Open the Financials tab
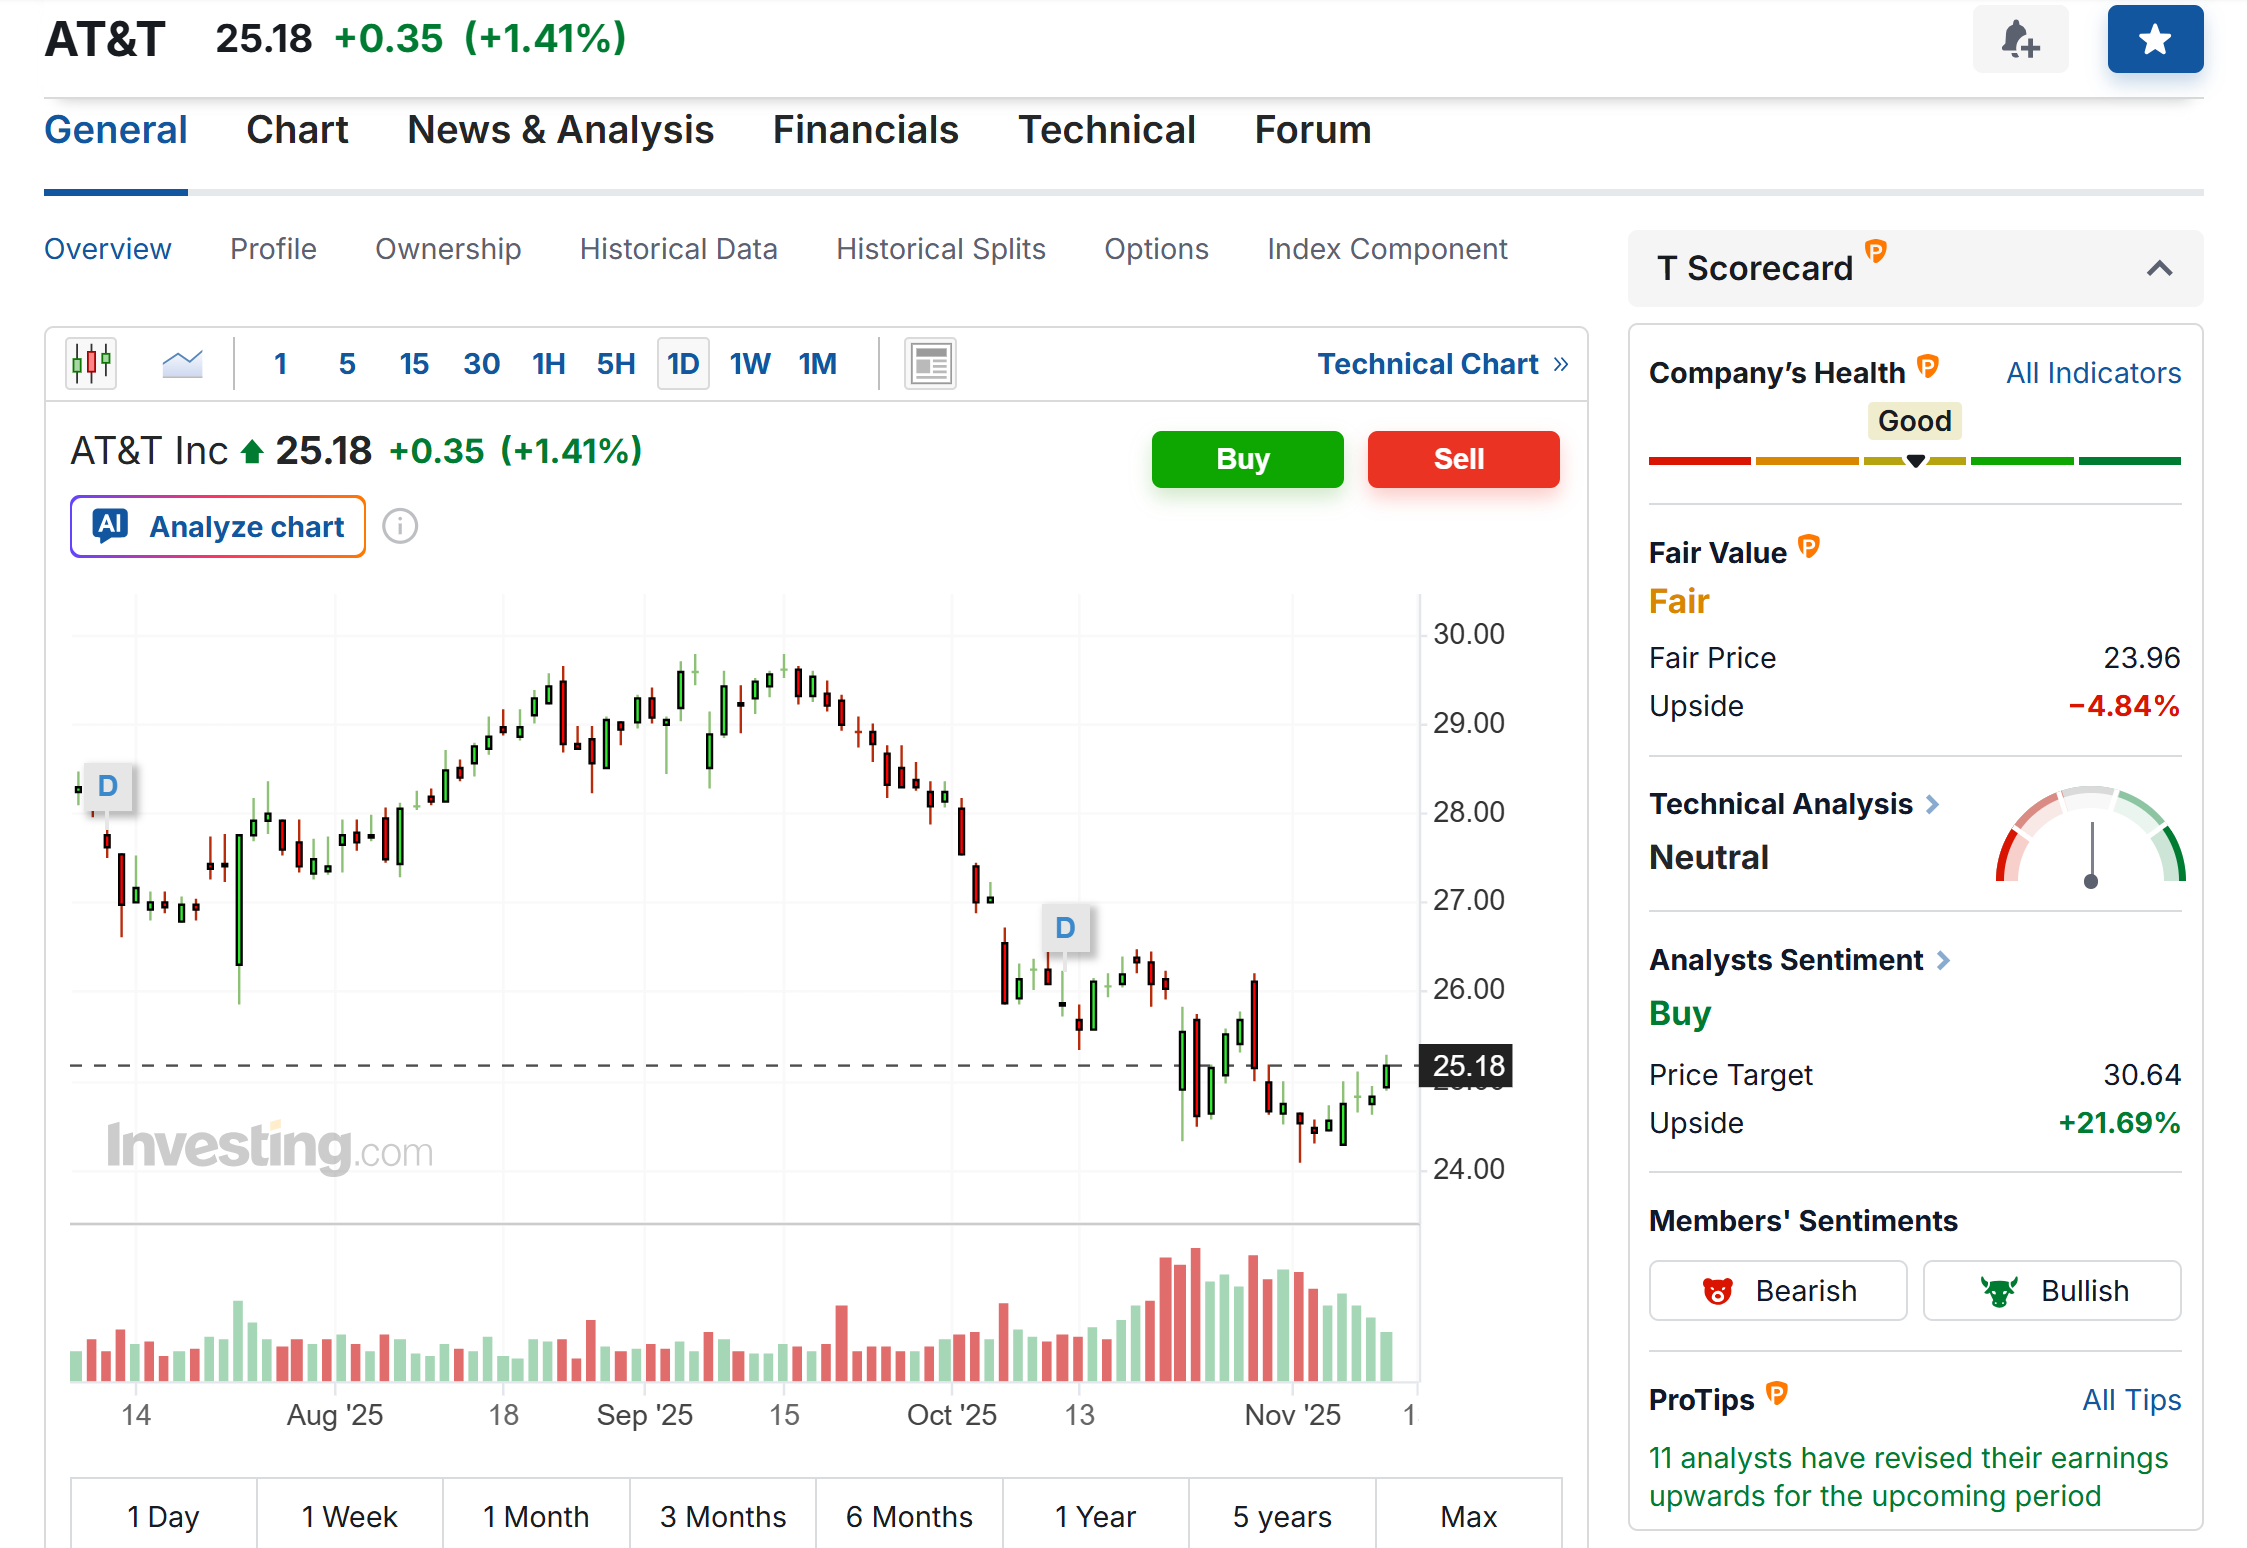This screenshot has height=1548, width=2247. click(x=866, y=129)
